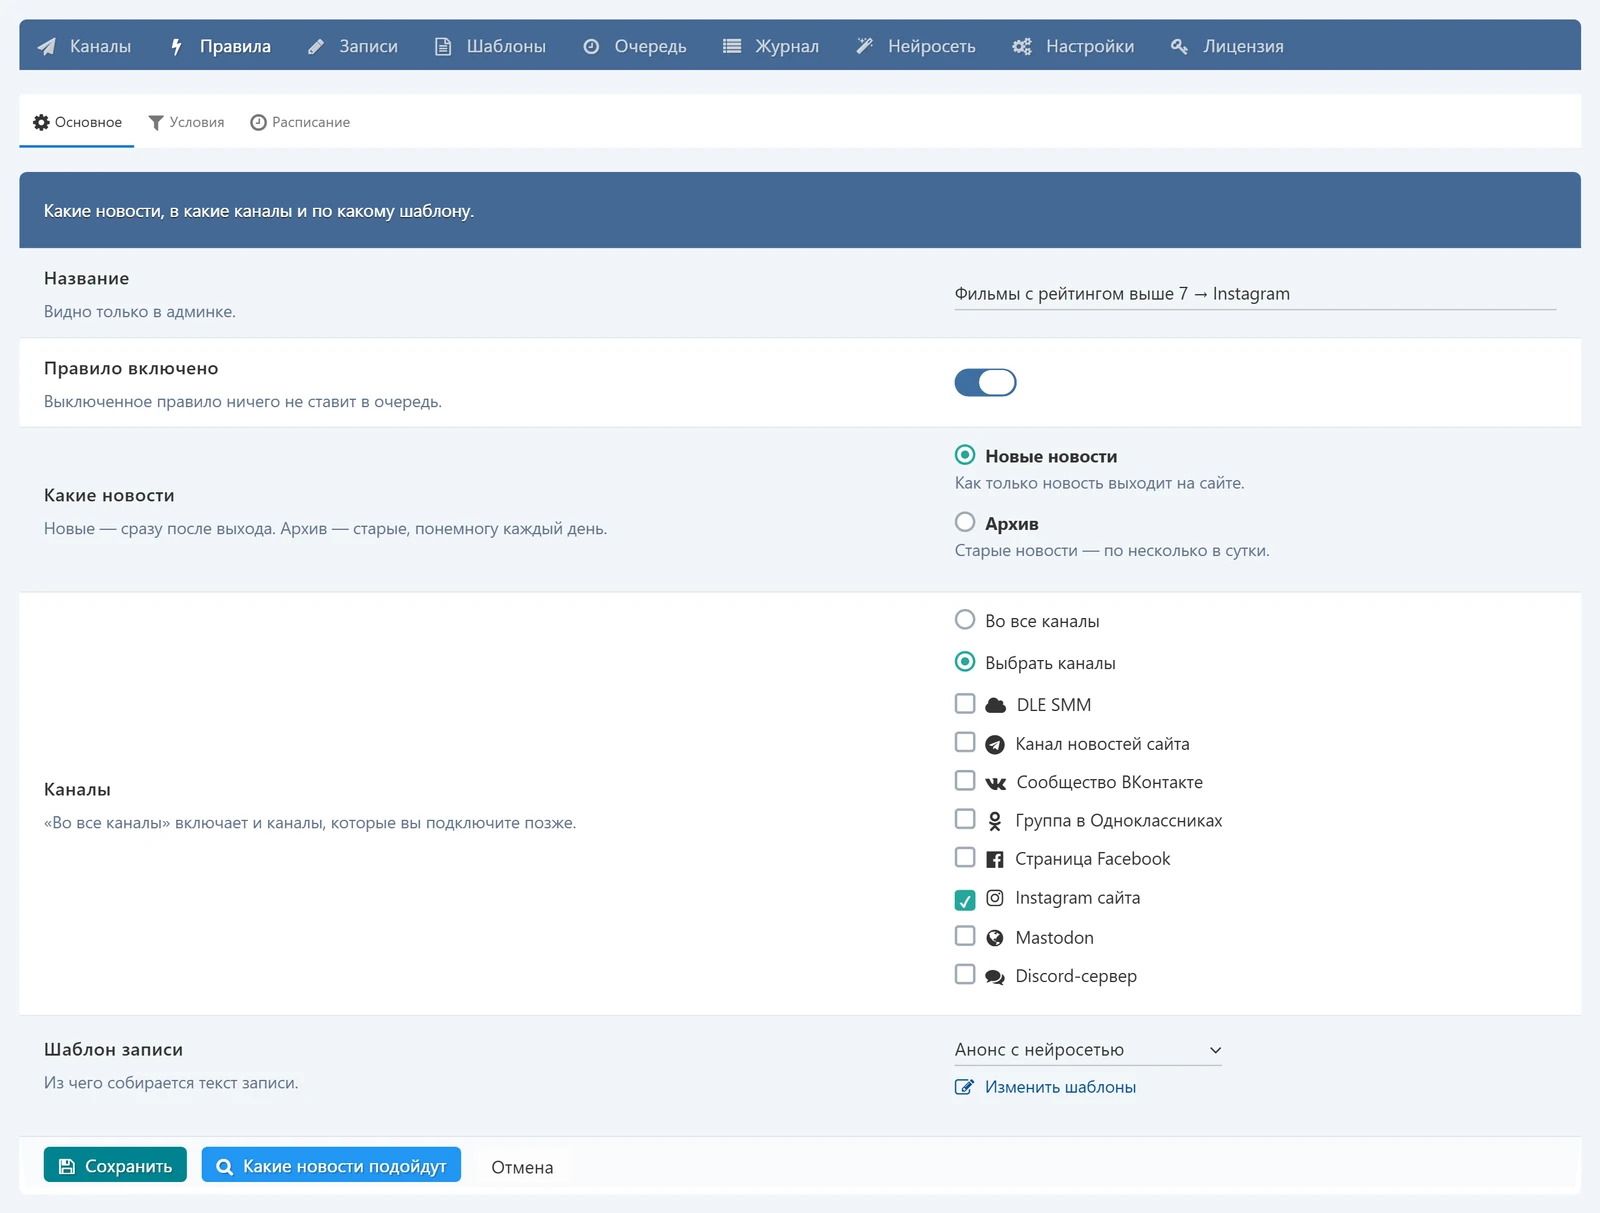The height and width of the screenshot is (1213, 1600).
Task: Click the Odnoklassniki icon for Группа в Одноклассниках
Action: (995, 821)
